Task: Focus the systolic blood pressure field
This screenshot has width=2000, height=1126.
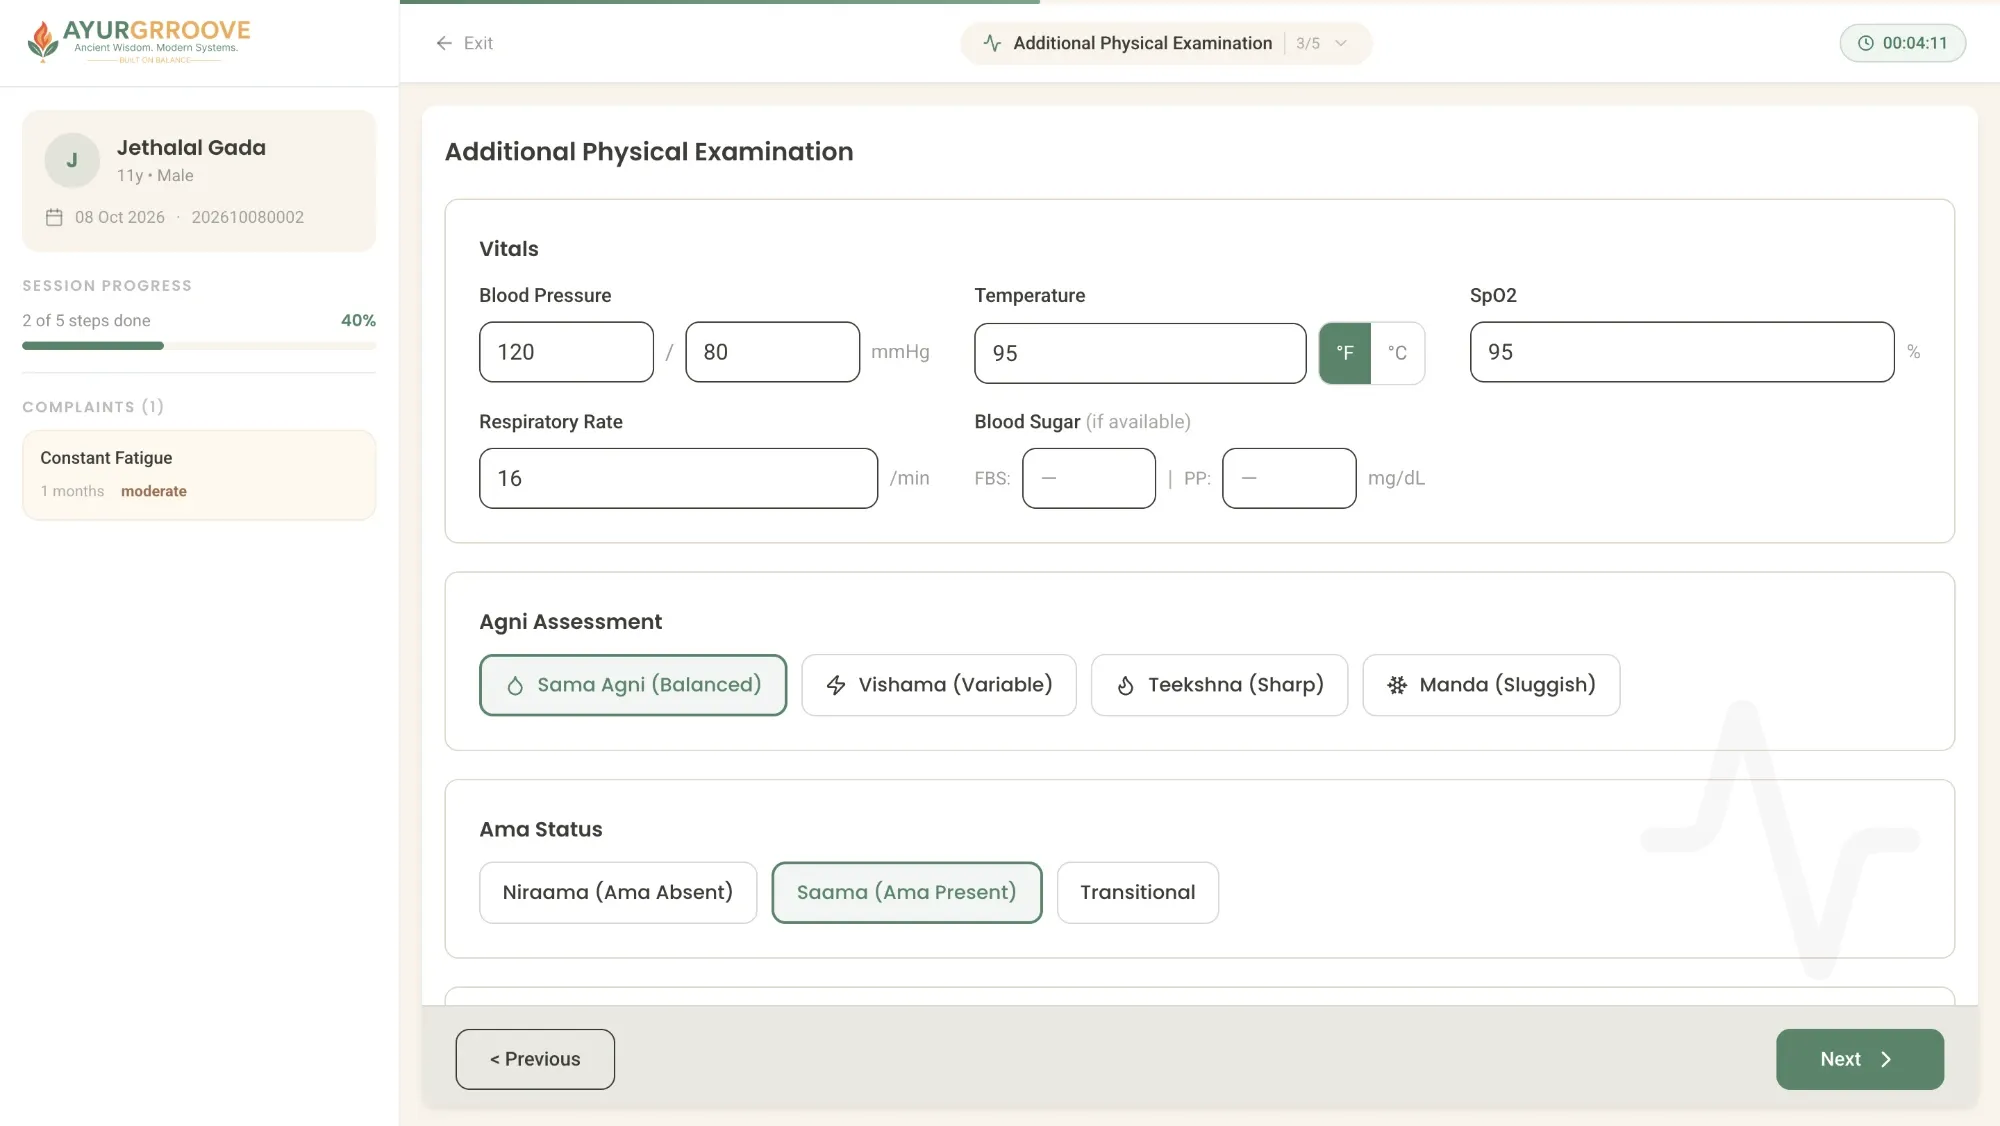Action: (566, 352)
